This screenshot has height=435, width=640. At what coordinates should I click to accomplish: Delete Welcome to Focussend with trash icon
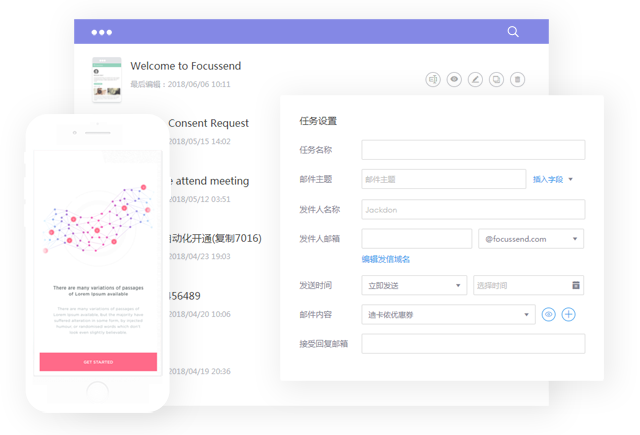click(518, 79)
